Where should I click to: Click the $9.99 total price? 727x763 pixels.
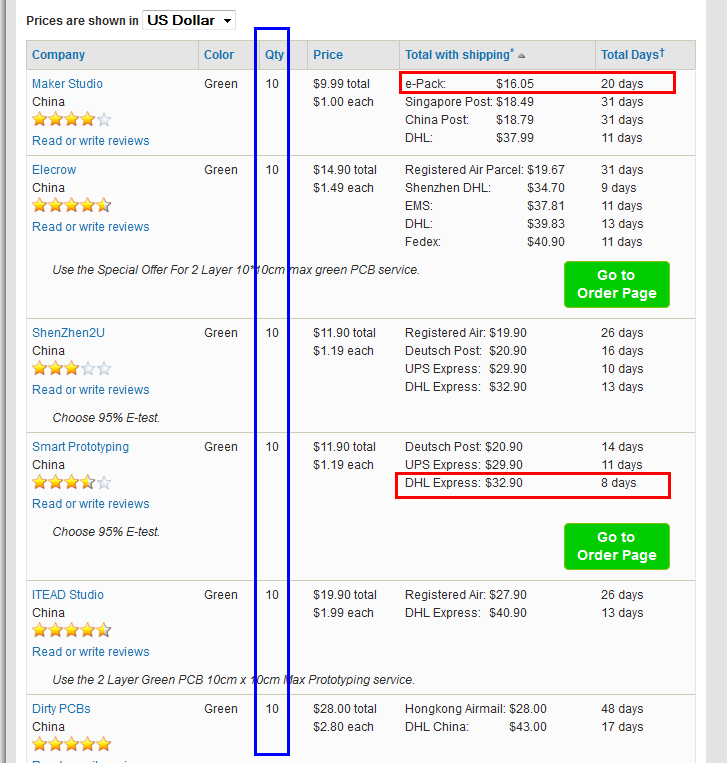click(342, 84)
